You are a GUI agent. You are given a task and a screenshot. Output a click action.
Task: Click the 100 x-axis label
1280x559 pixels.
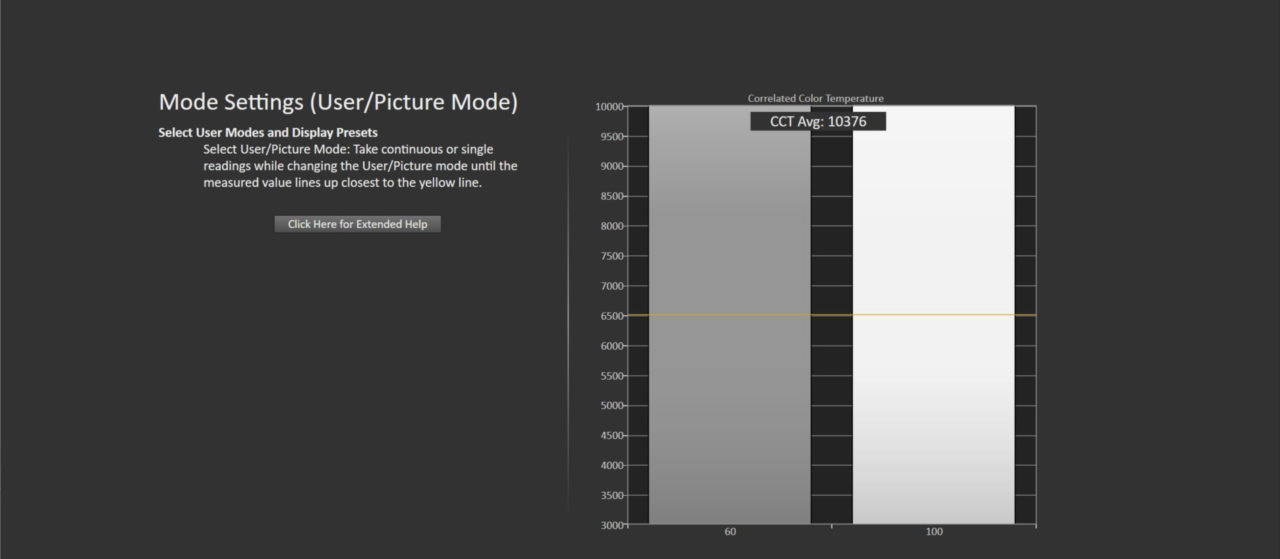tap(933, 532)
